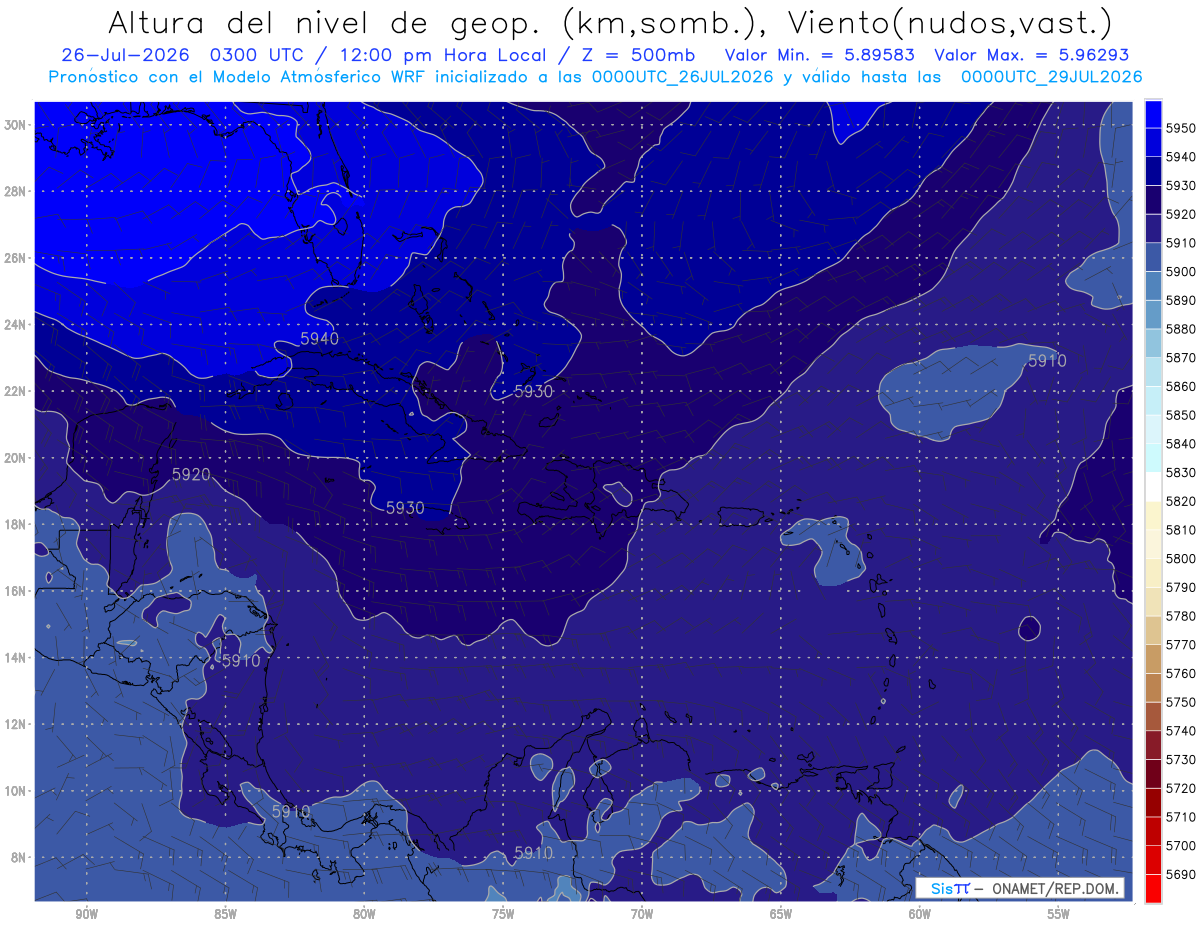This screenshot has width=1200, height=927.
Task: Click 'Valor Max. = 5.96293' readout
Action: [x=1032, y=55]
